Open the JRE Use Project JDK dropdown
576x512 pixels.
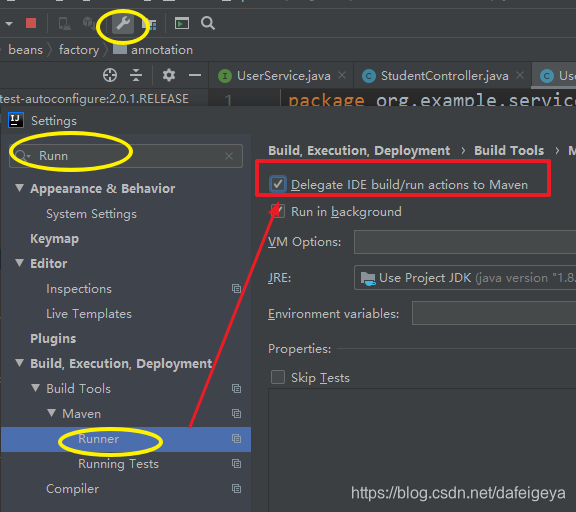pos(465,278)
